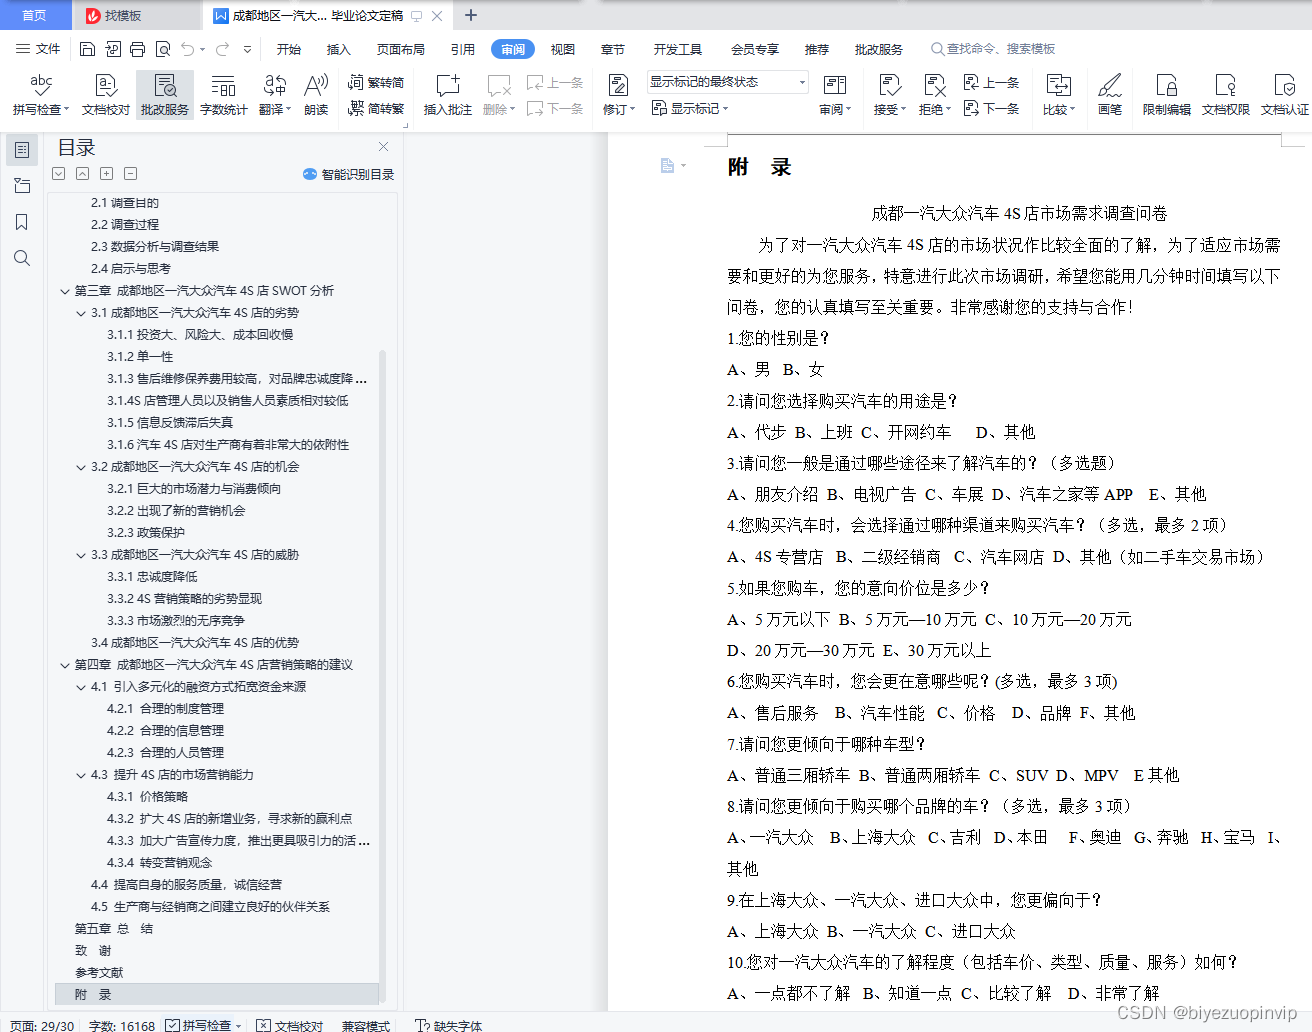The image size is (1312, 1032).
Task: Select 附 录 entry in 目录 tree
Action: coord(217,995)
